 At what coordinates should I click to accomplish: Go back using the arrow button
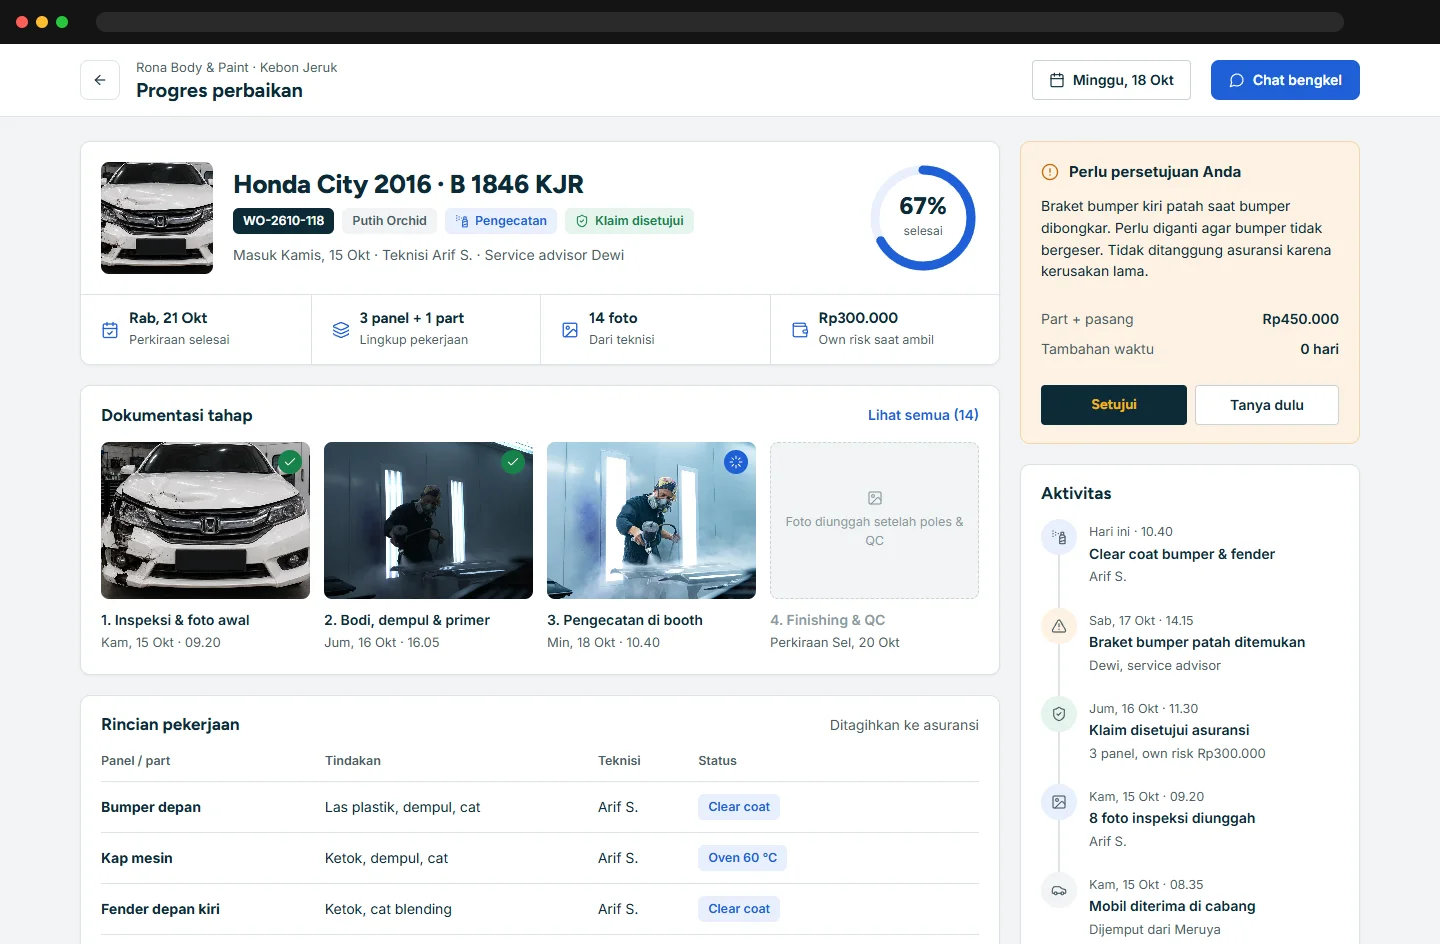pyautogui.click(x=100, y=80)
